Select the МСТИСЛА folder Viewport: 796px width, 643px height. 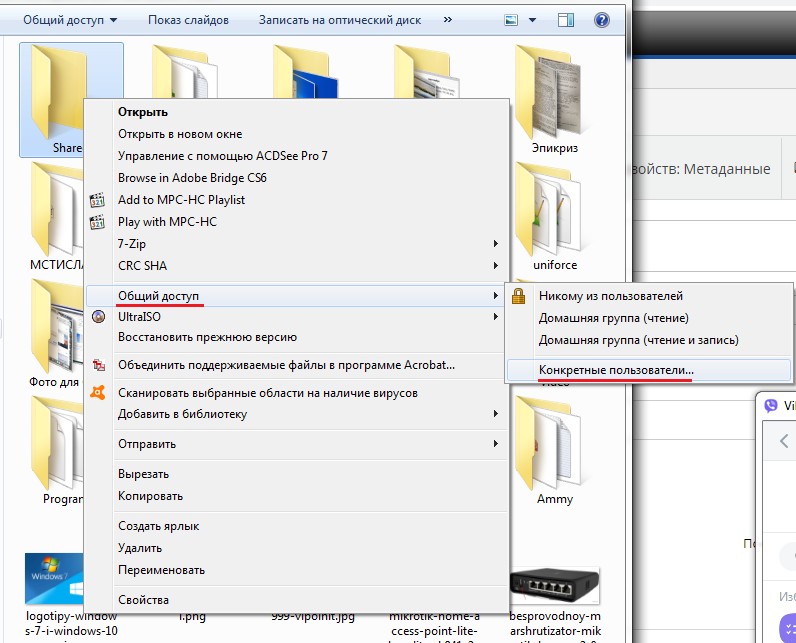click(56, 217)
